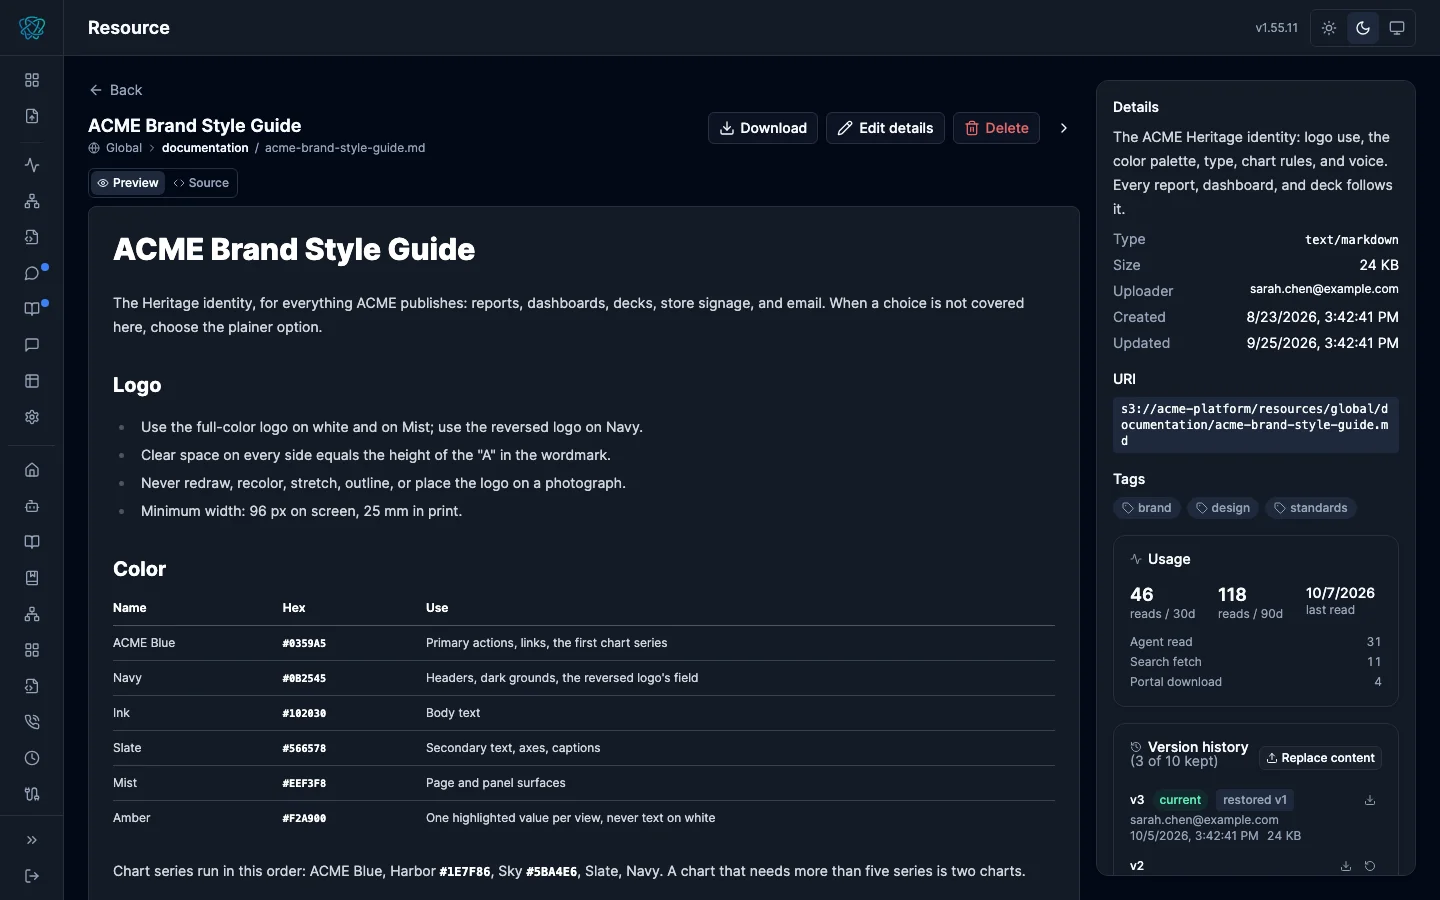Open the robot agent icon in the sidebar
The height and width of the screenshot is (900, 1440).
pos(32,506)
